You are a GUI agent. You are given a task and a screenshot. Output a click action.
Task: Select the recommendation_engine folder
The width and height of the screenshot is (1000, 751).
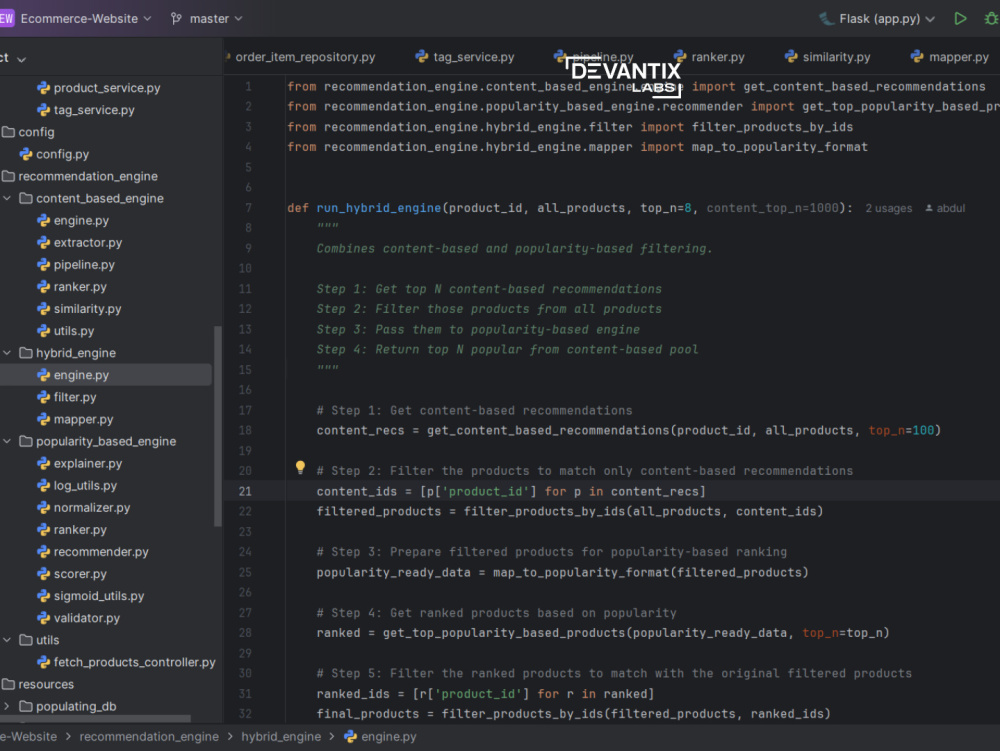click(87, 176)
